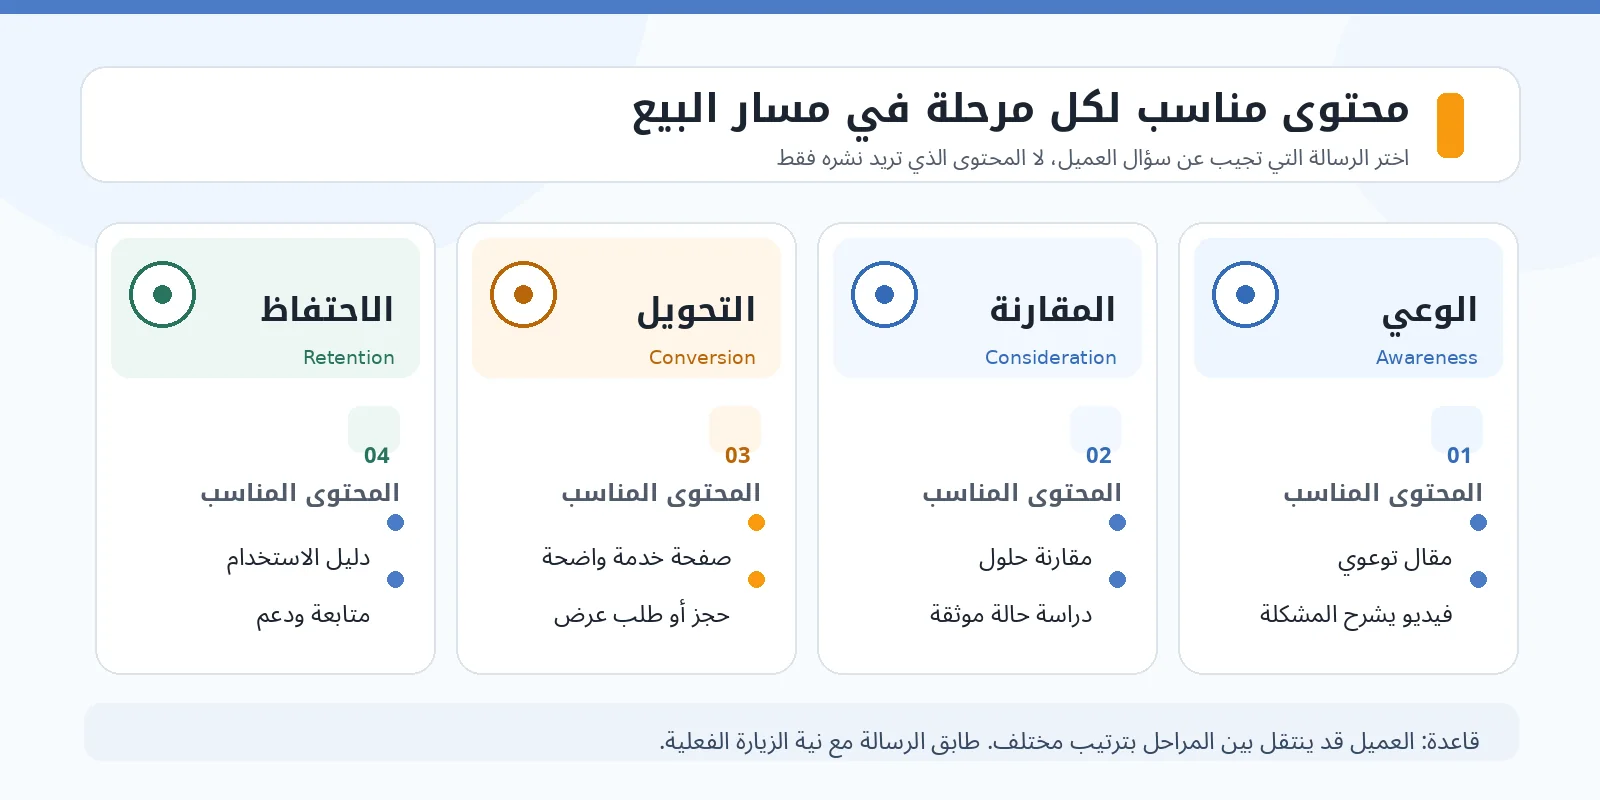
Task: Select the التحويل stage heading
Action: tap(696, 311)
